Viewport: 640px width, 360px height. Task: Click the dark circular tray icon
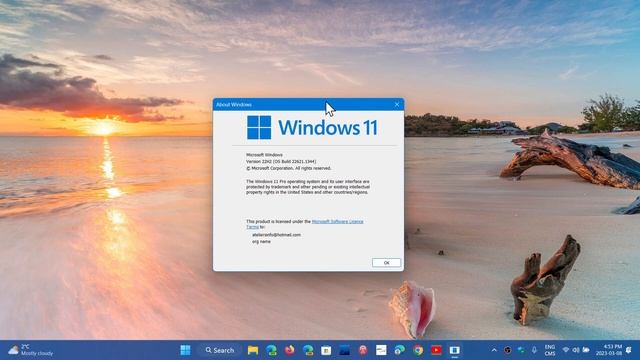click(507, 350)
